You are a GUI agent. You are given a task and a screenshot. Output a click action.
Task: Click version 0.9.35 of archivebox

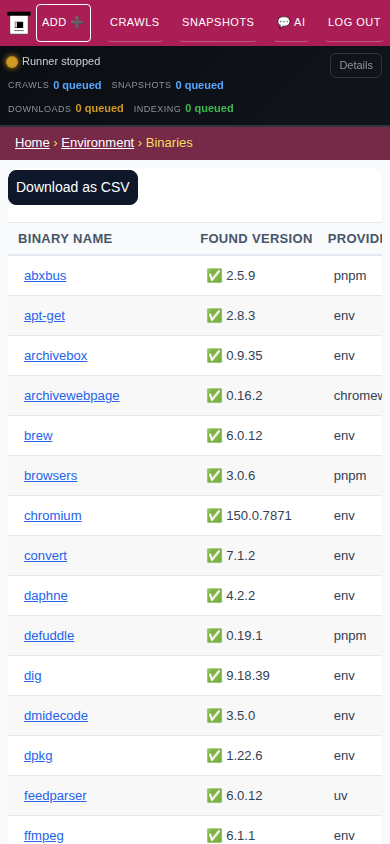point(244,356)
